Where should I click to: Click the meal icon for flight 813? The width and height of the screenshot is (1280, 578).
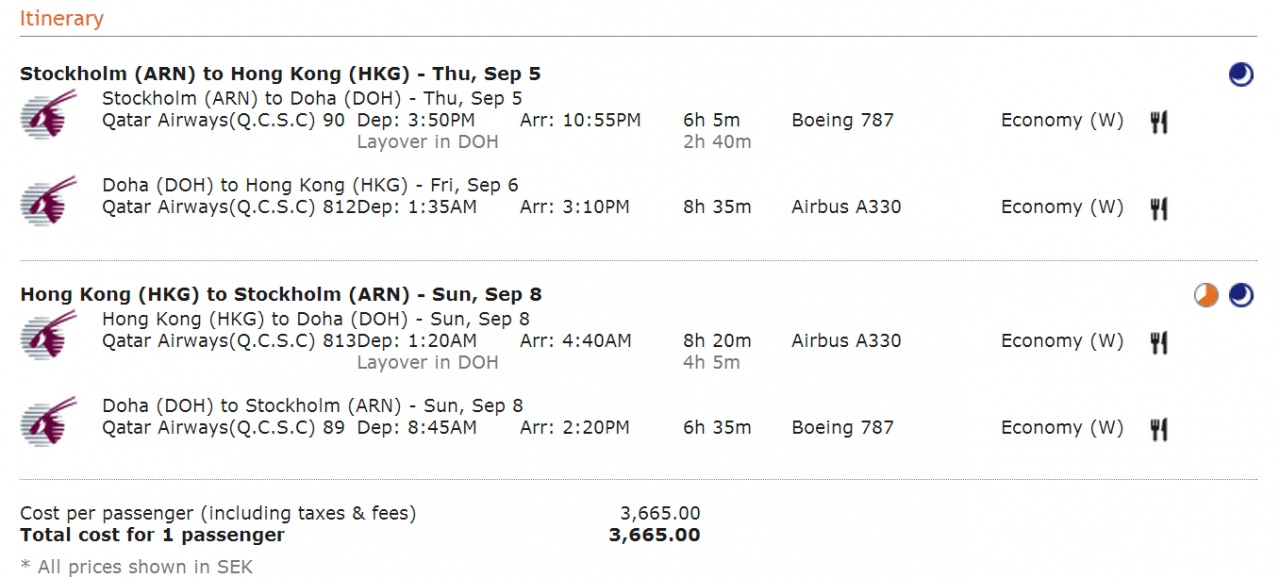[x=1159, y=343]
